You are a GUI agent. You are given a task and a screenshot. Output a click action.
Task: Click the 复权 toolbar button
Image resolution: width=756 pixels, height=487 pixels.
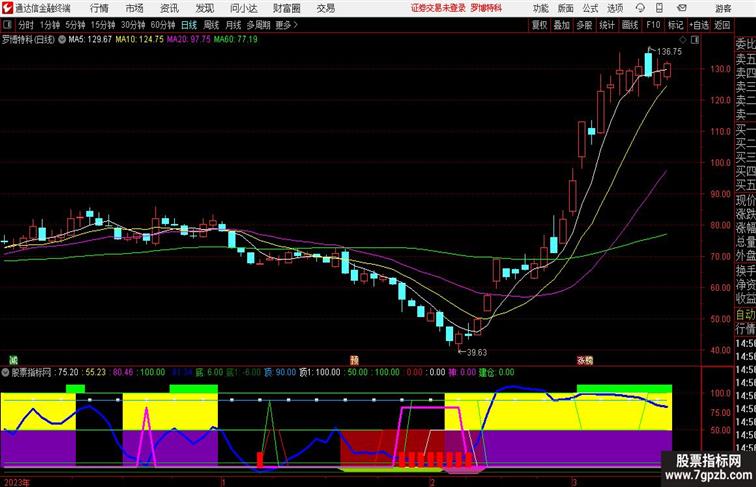[539, 25]
